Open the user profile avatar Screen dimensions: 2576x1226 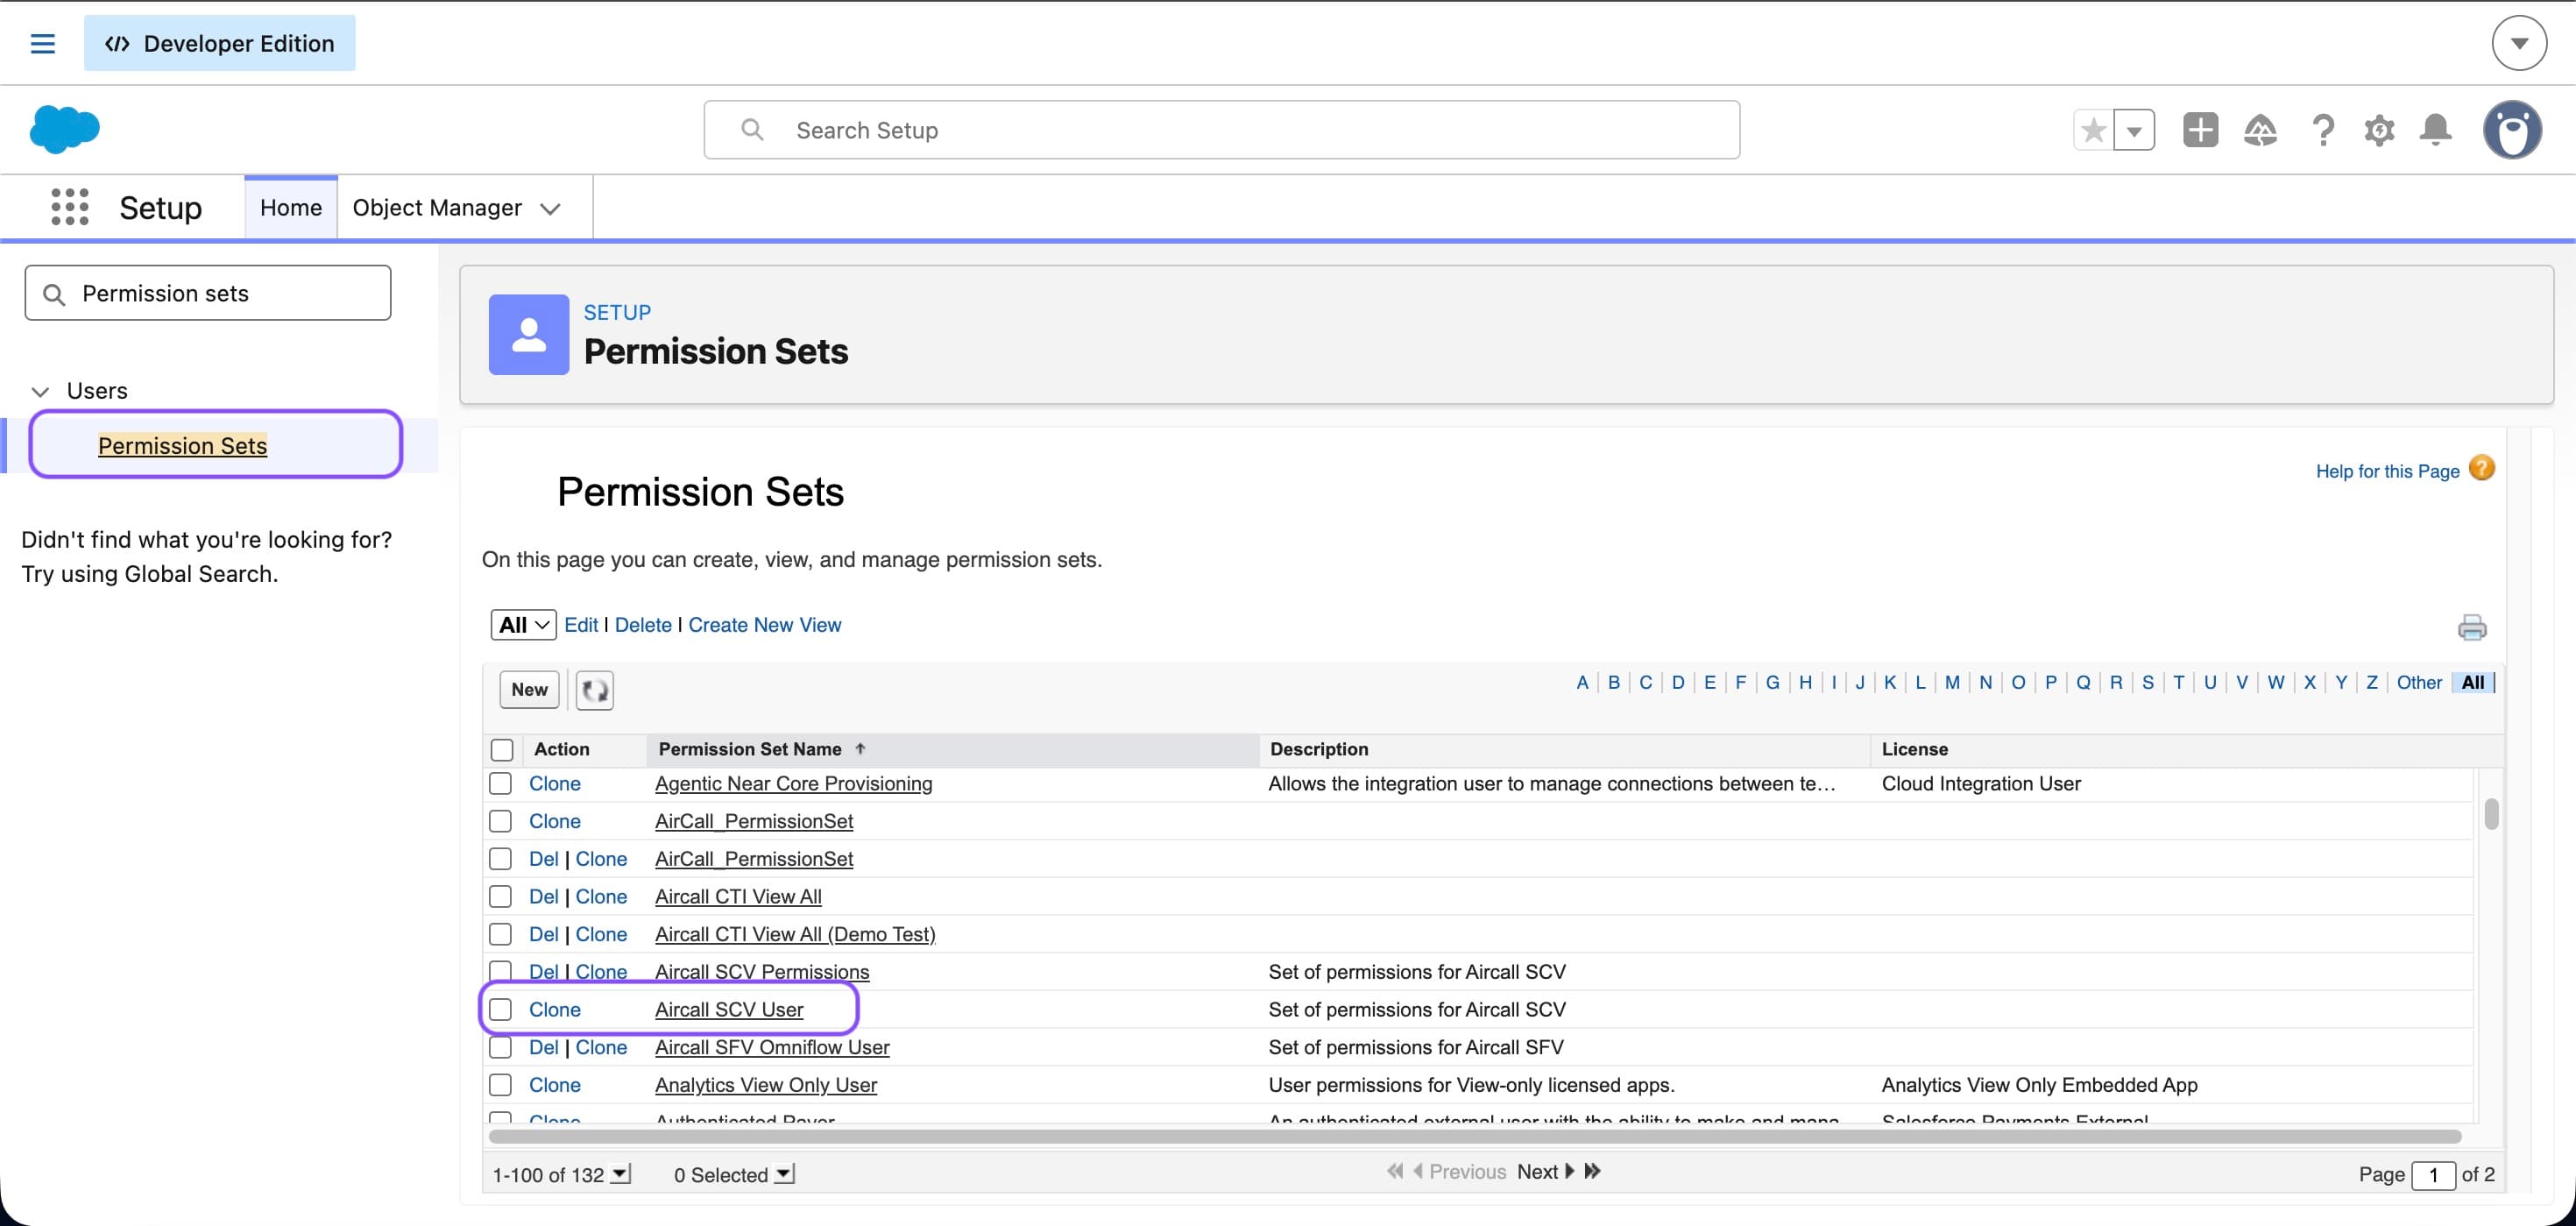click(x=2512, y=130)
